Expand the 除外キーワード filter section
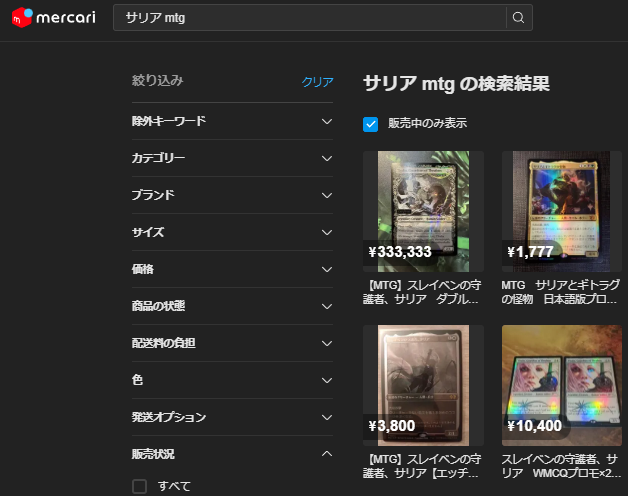Image resolution: width=628 pixels, height=496 pixels. coord(232,121)
